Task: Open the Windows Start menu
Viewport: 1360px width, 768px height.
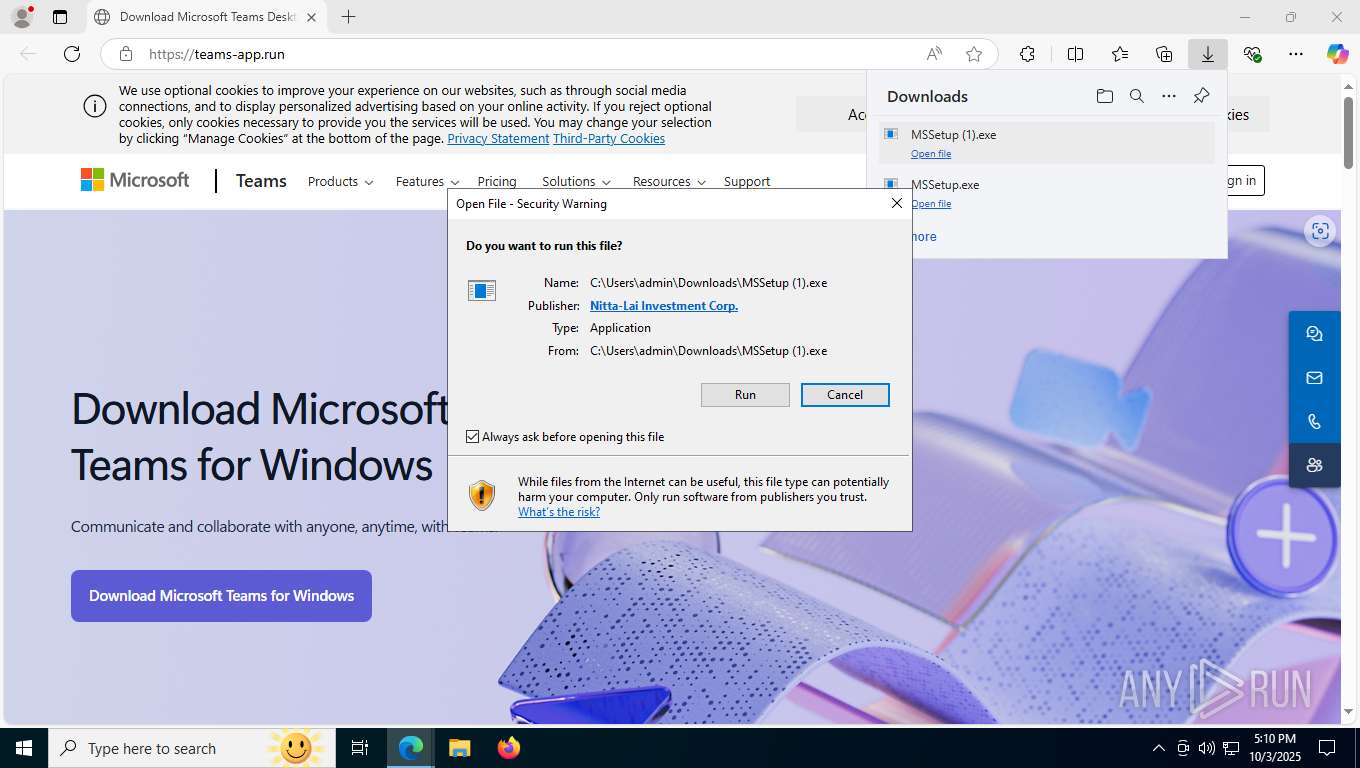Action: point(24,748)
